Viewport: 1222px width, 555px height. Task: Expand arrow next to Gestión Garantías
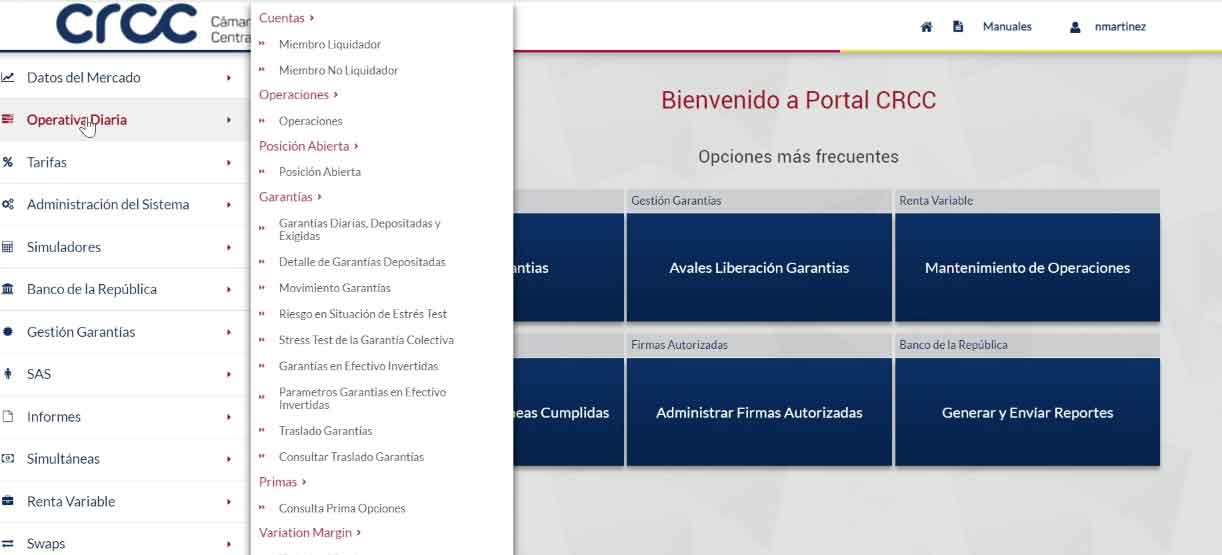[x=229, y=332]
